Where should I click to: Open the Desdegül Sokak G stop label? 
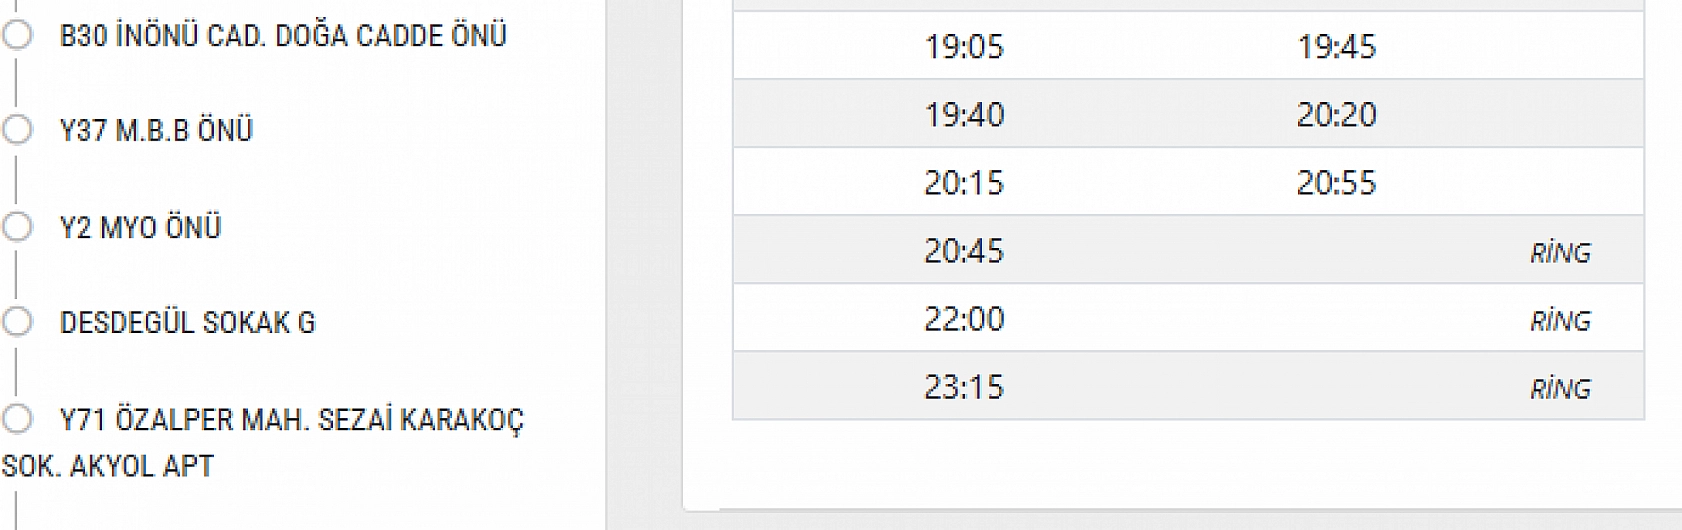pyautogui.click(x=187, y=322)
